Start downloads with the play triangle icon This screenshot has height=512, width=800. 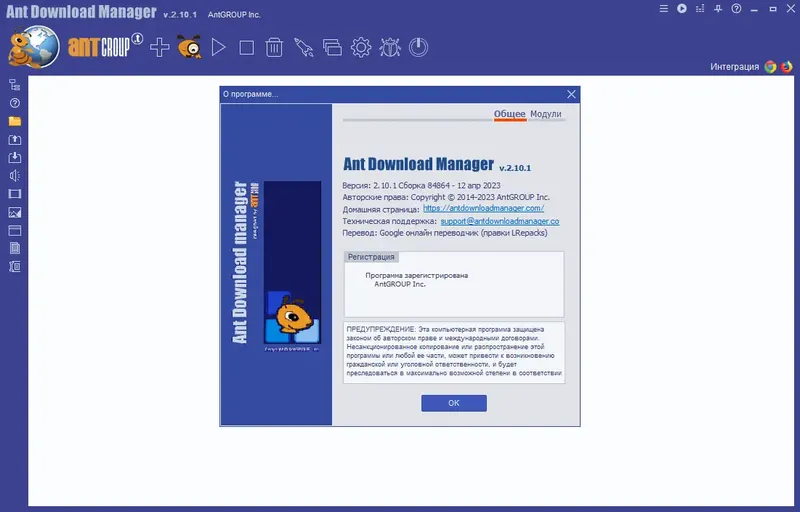[218, 47]
